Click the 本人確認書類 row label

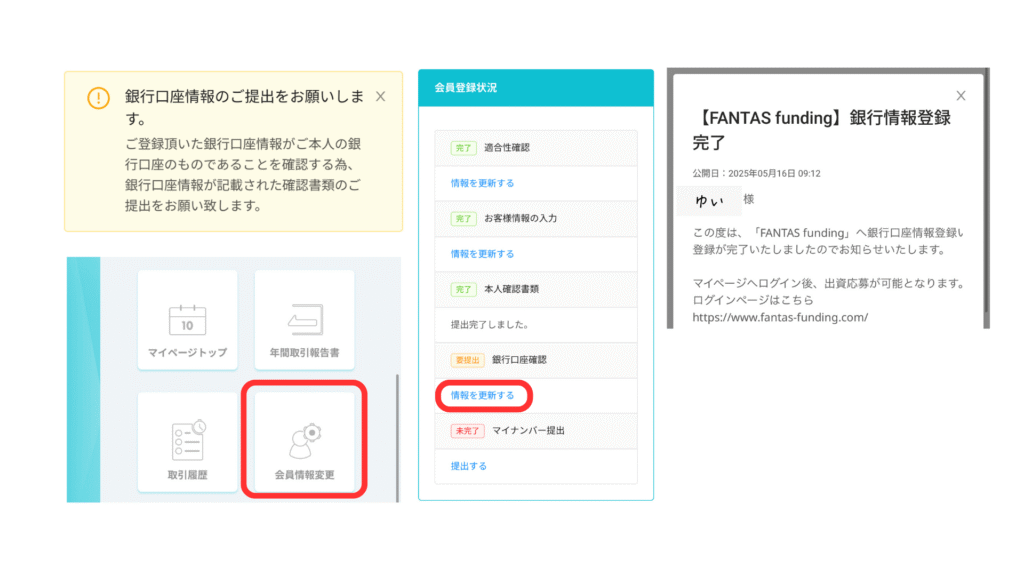tap(511, 289)
